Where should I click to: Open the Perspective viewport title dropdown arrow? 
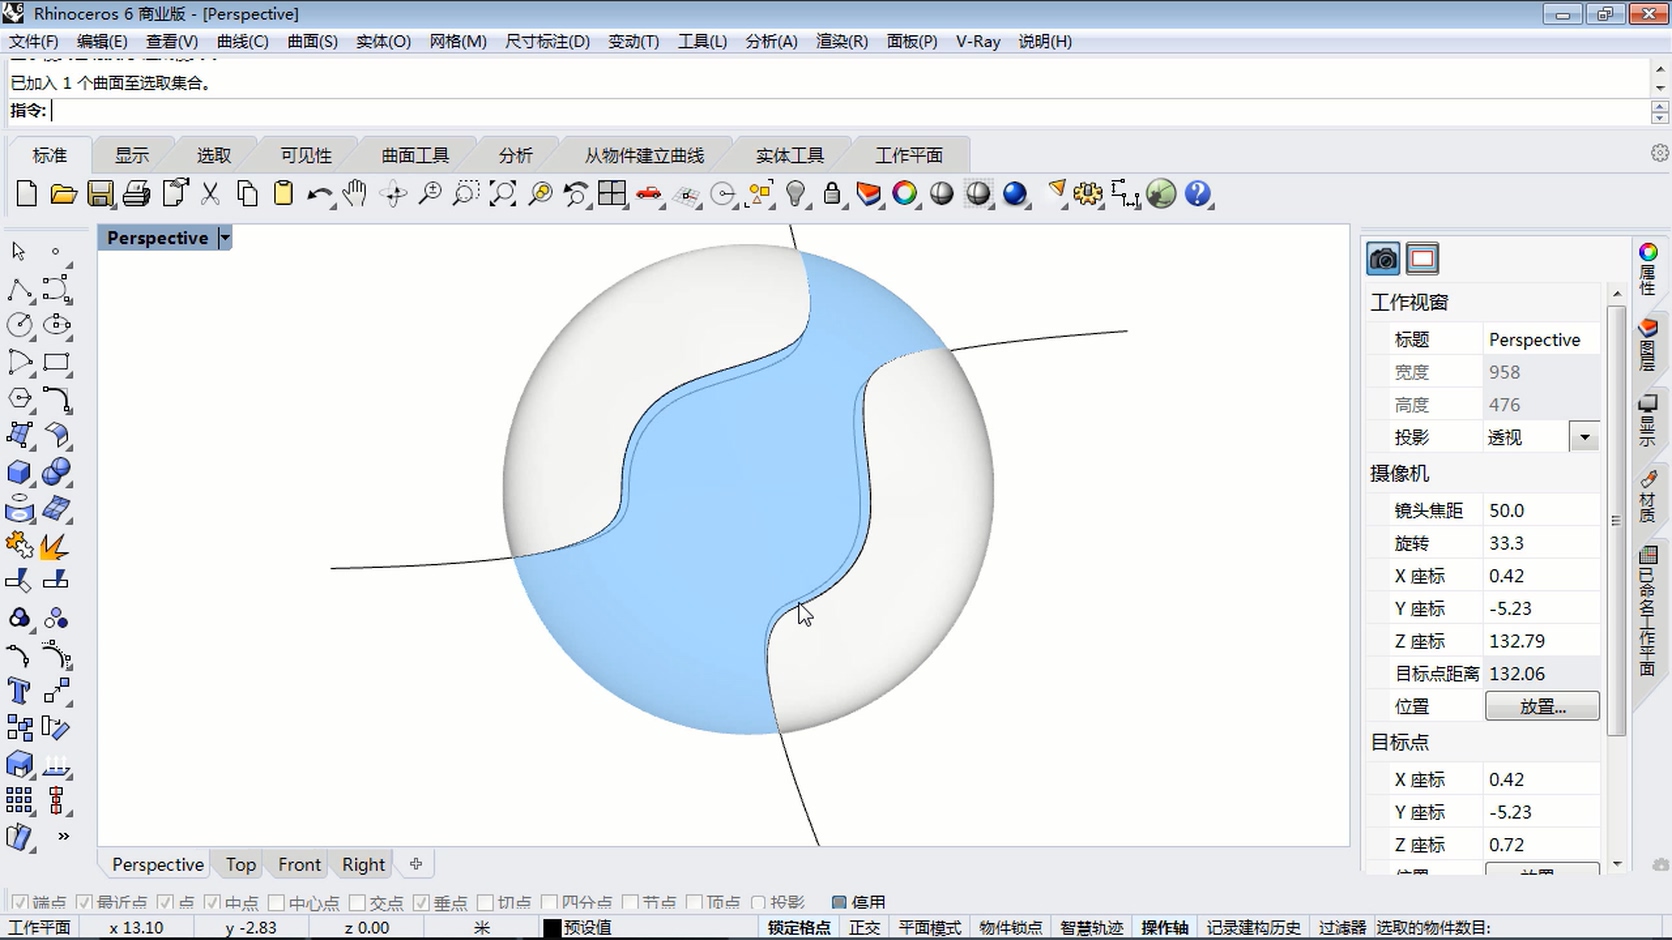tap(225, 238)
